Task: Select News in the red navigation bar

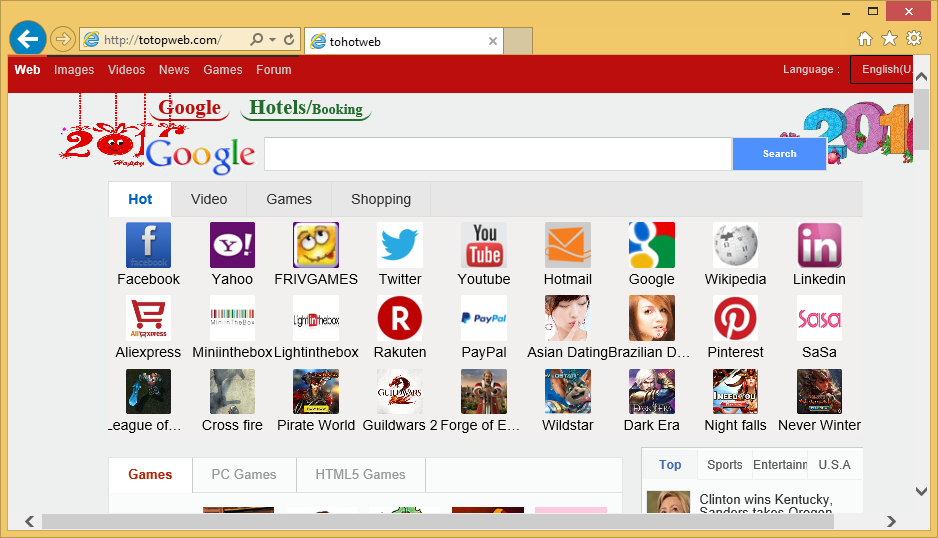Action: (174, 69)
